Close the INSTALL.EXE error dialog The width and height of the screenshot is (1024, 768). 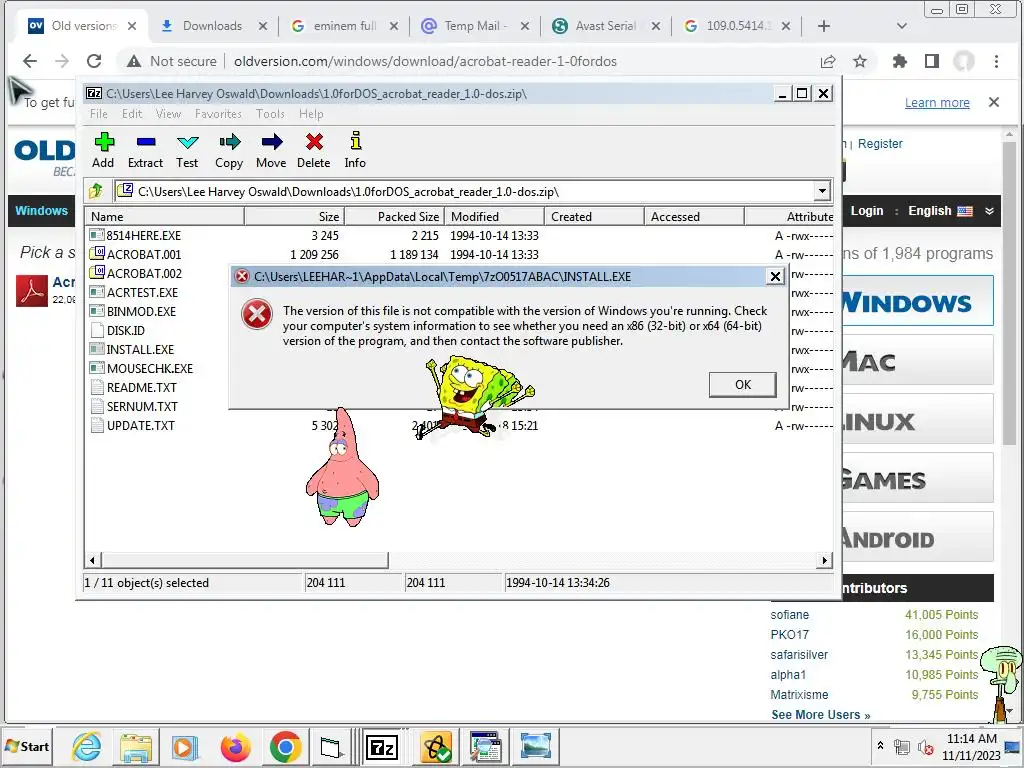tap(775, 276)
